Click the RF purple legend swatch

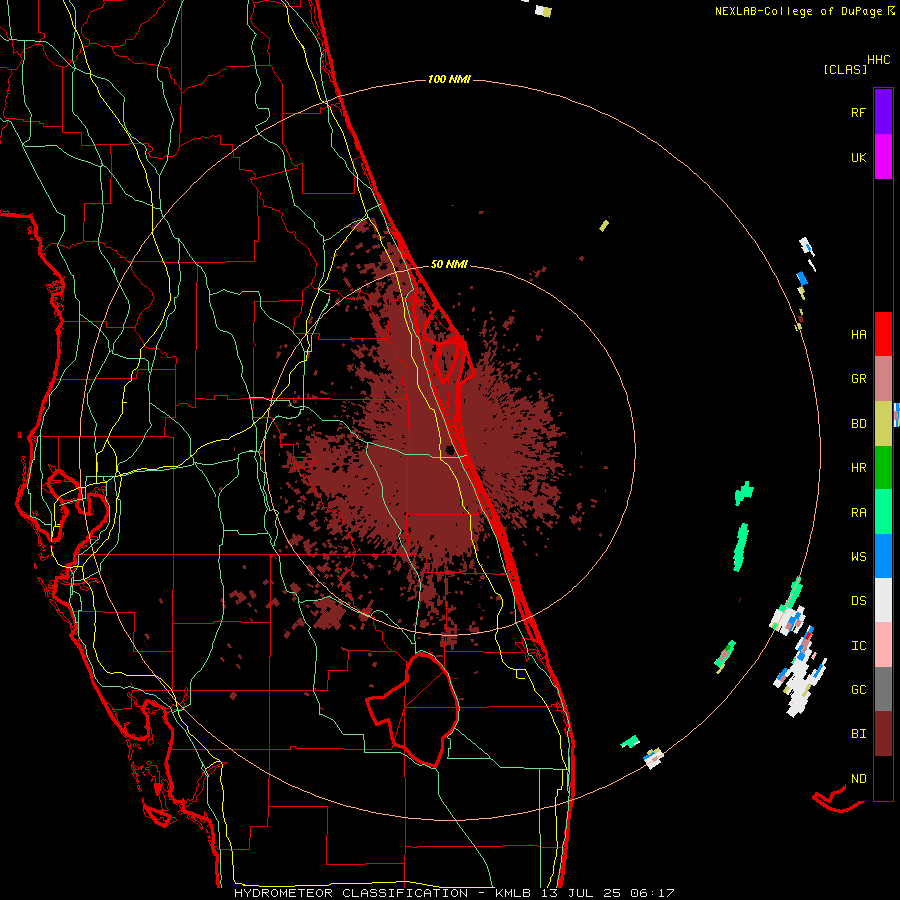tap(883, 111)
